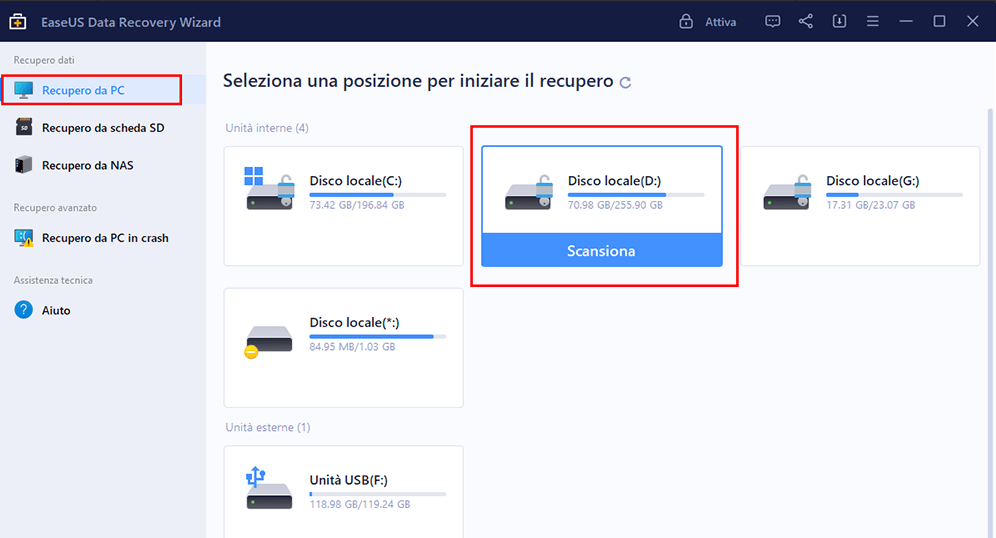Screen dimensions: 996x538
Task: Click the import/download icon in title bar
Action: (x=839, y=21)
